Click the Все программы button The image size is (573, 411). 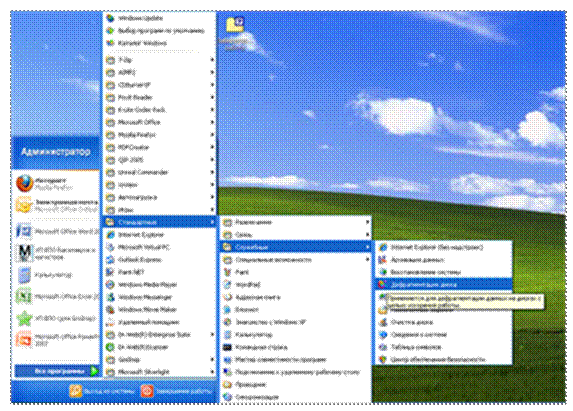point(57,371)
